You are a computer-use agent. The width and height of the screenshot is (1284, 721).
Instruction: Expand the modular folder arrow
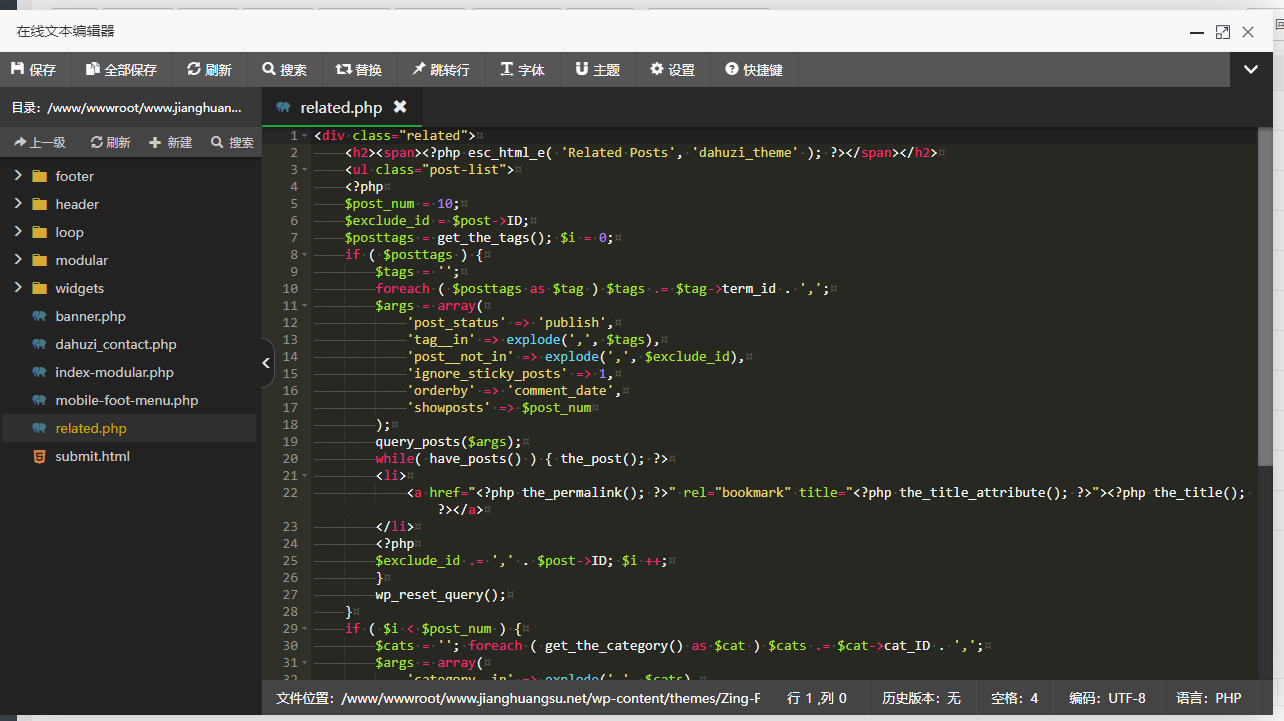coord(17,260)
